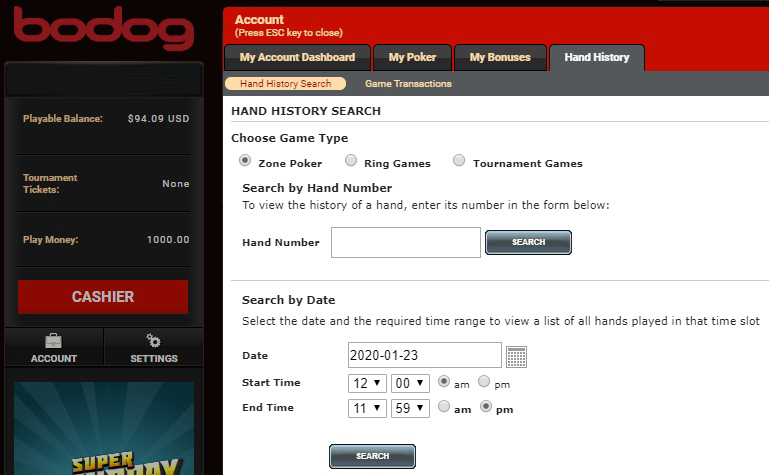Open the My Poker tab
This screenshot has height=475, width=769.
pos(412,58)
